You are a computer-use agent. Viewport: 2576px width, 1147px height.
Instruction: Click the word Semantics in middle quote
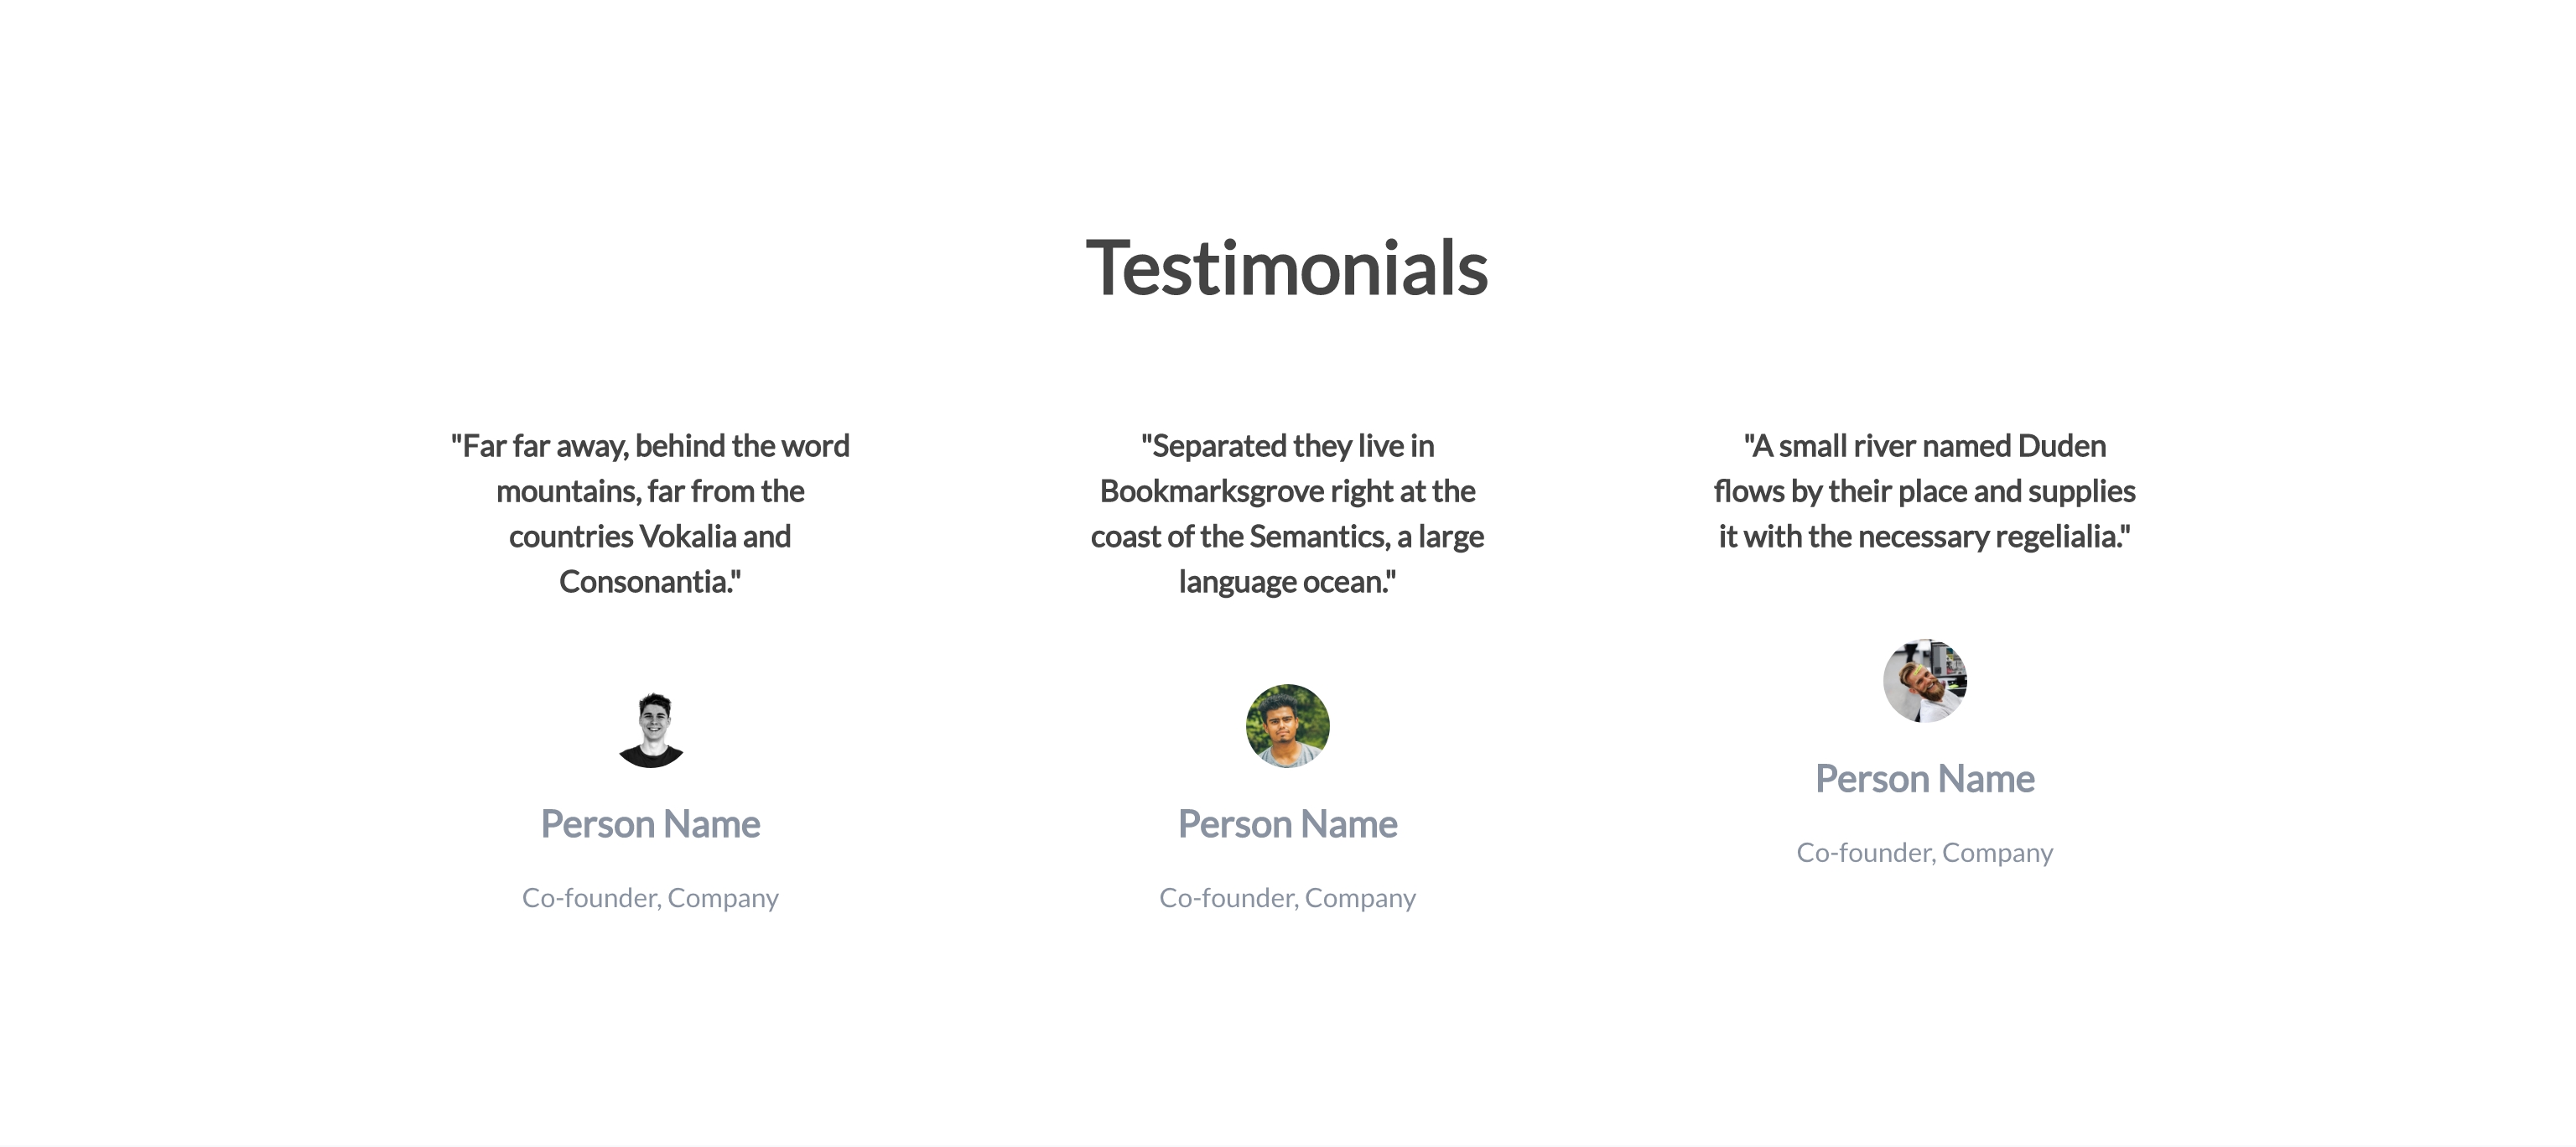1317,537
